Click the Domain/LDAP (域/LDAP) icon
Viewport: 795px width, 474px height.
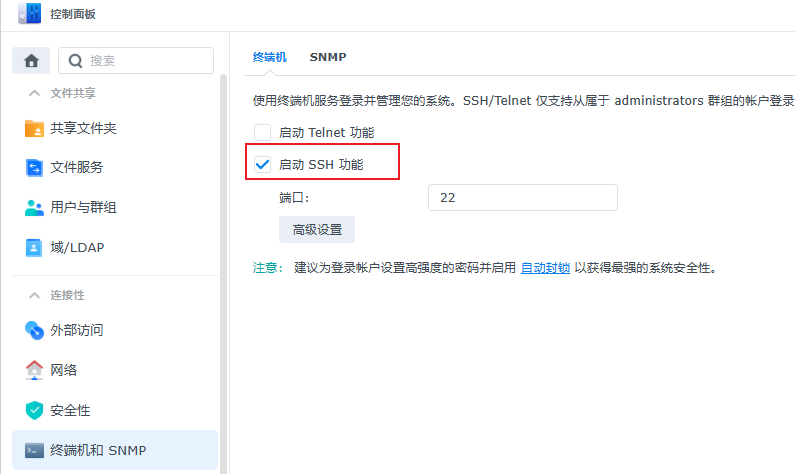pyautogui.click(x=34, y=246)
